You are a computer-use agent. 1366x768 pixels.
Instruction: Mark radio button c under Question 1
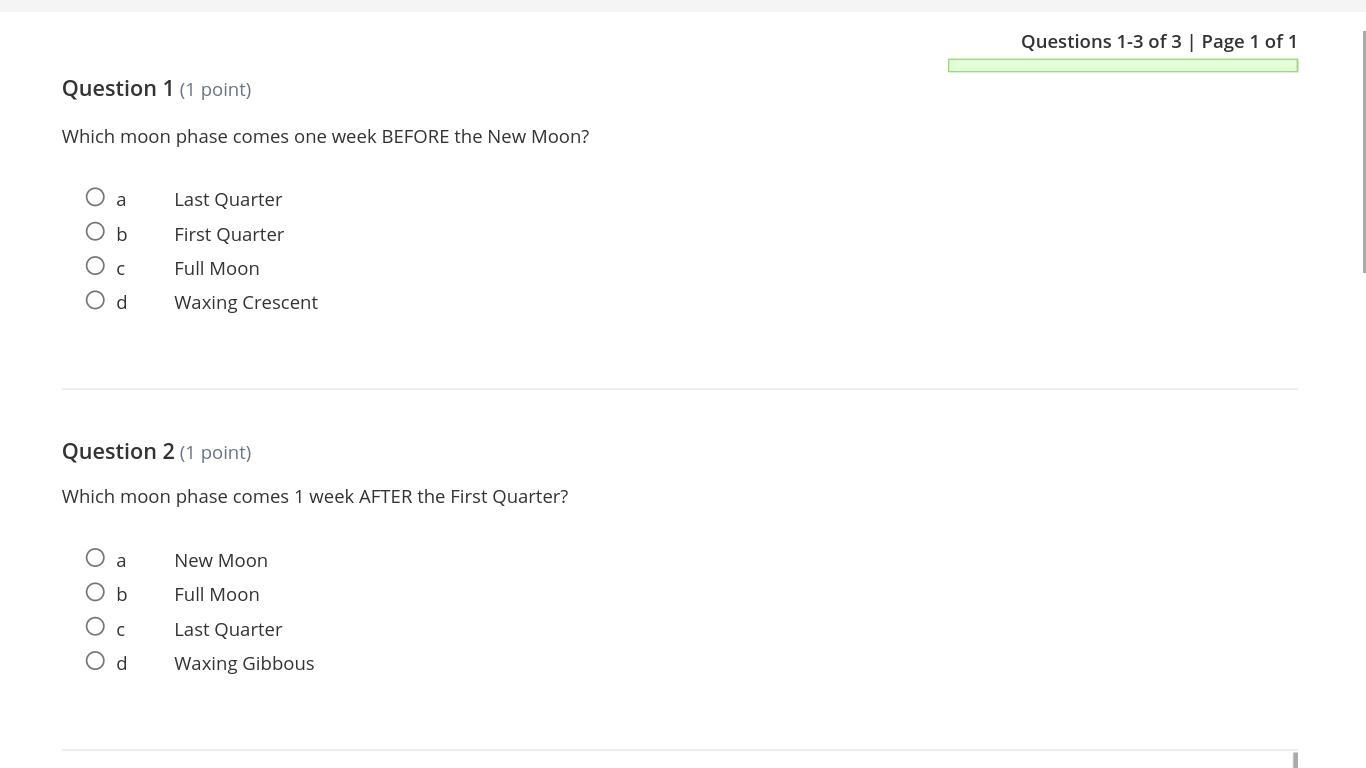coord(95,266)
